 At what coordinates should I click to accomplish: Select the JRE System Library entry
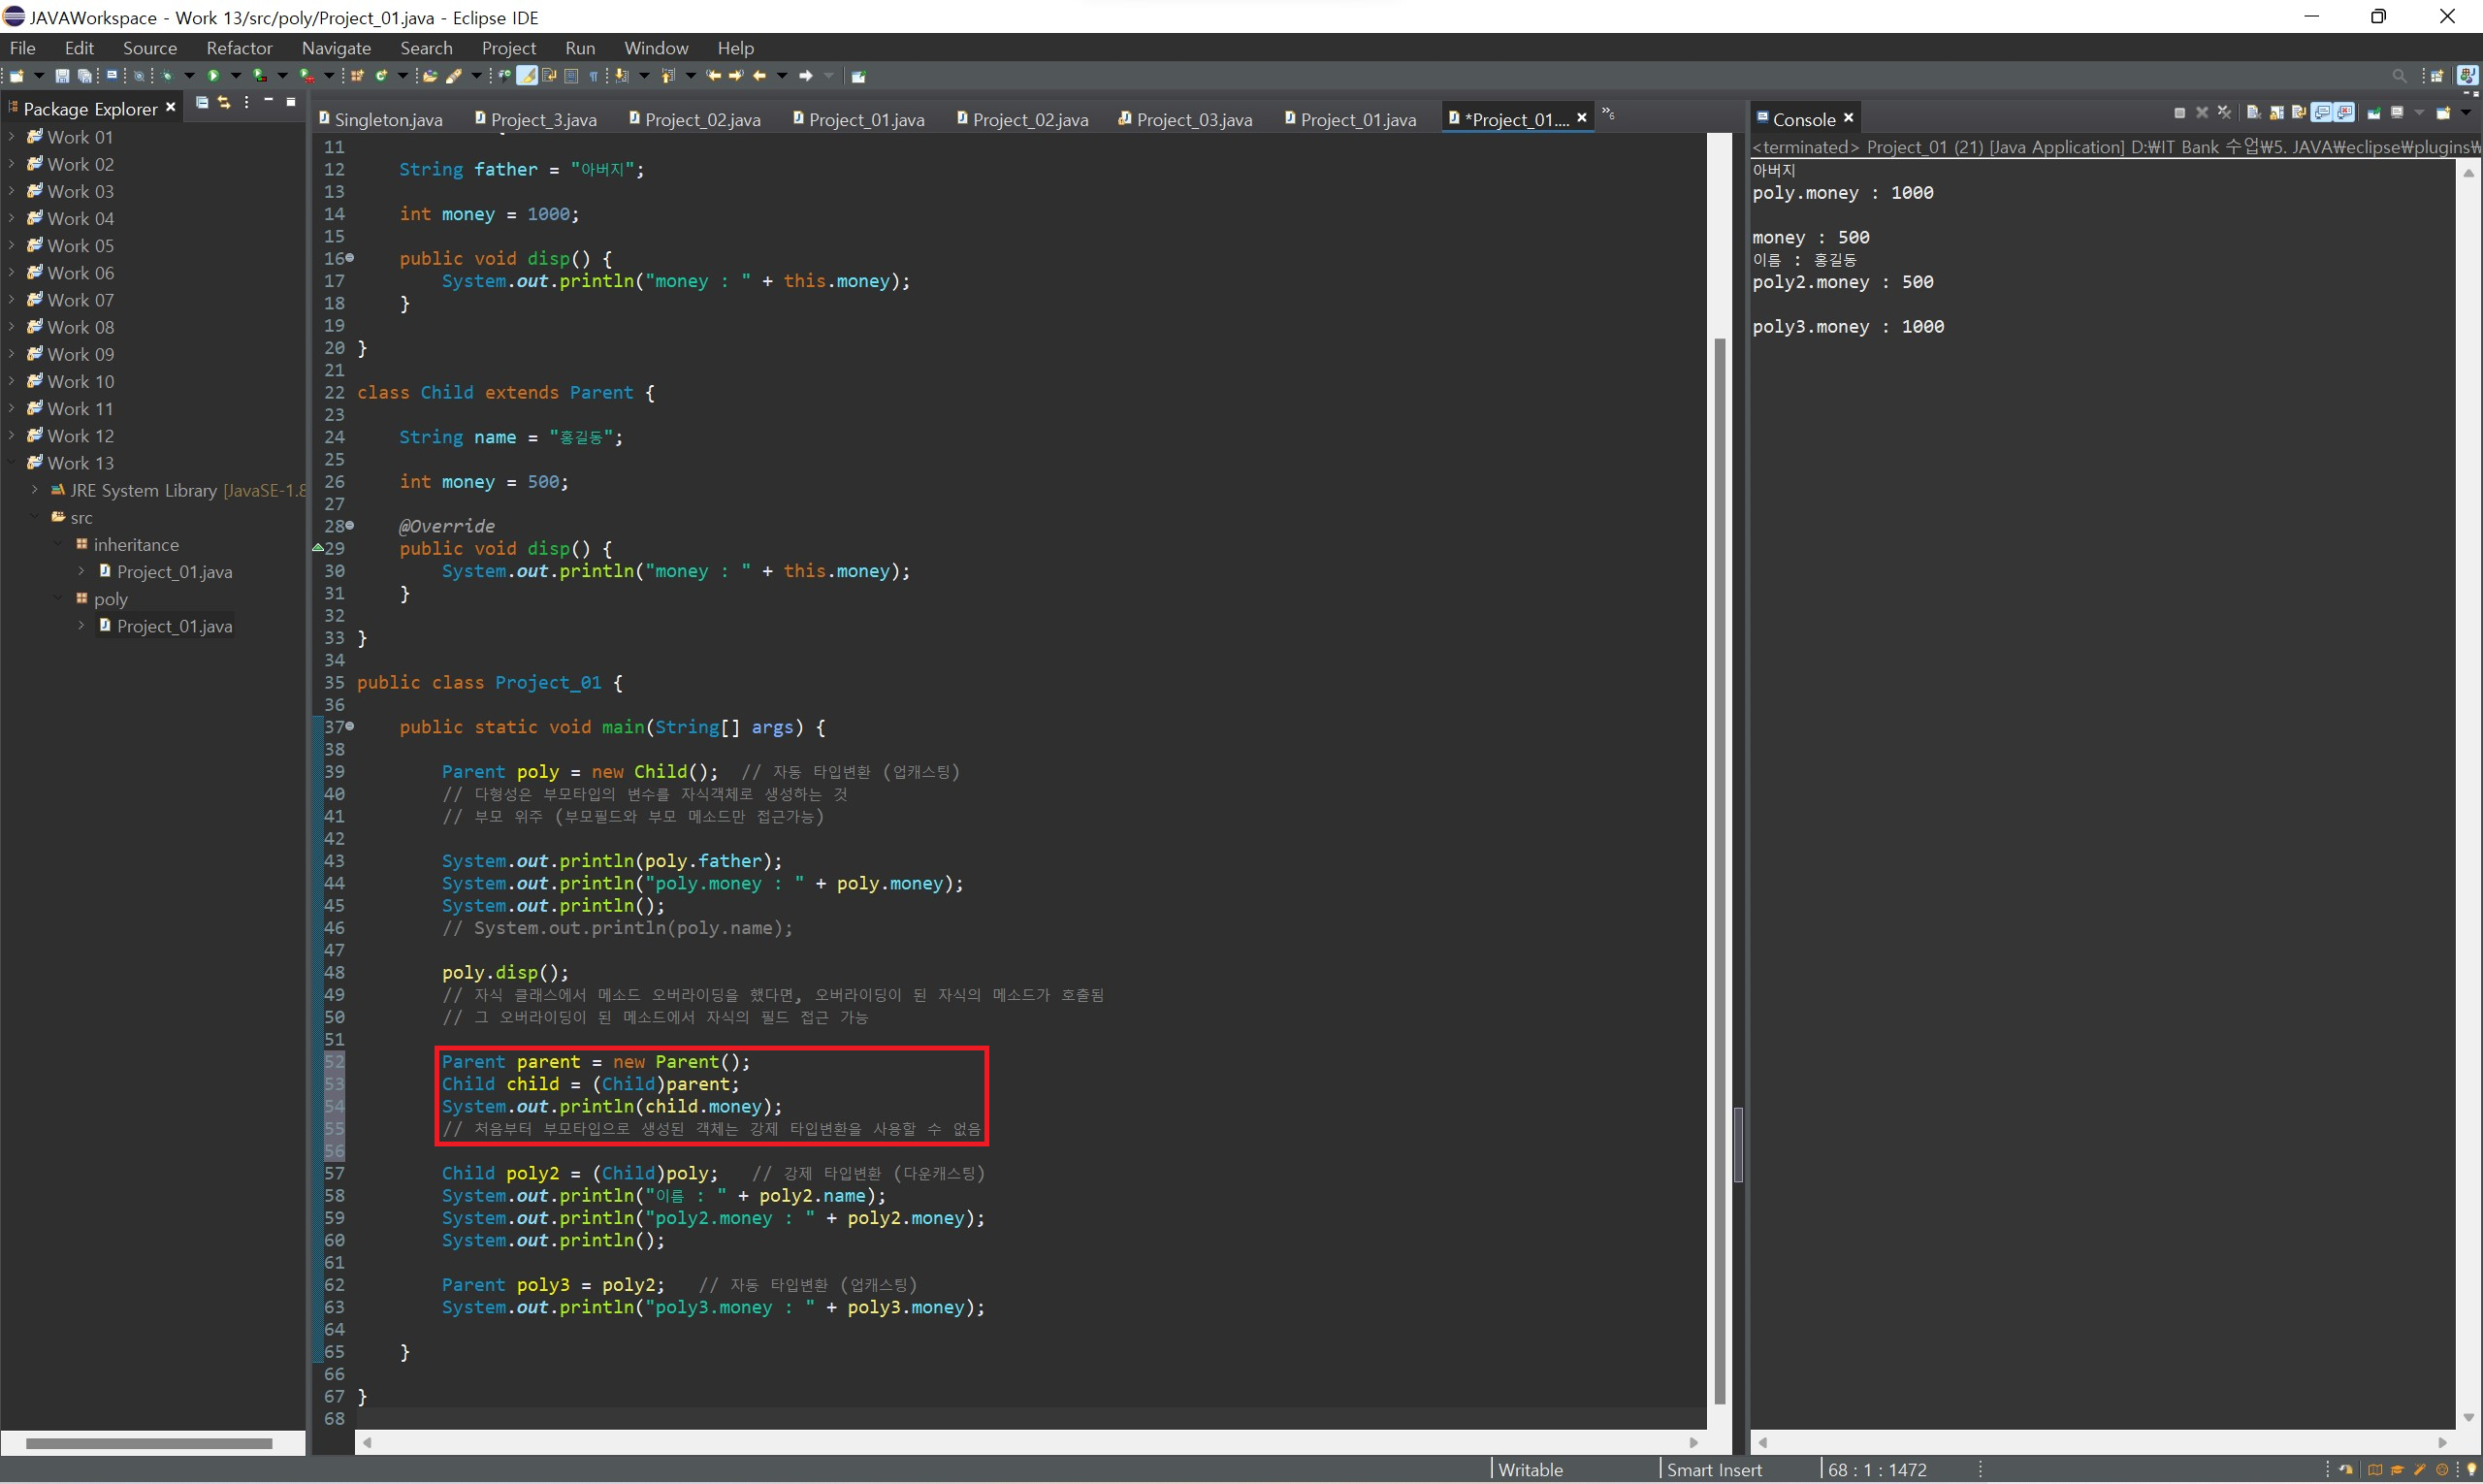coord(142,490)
